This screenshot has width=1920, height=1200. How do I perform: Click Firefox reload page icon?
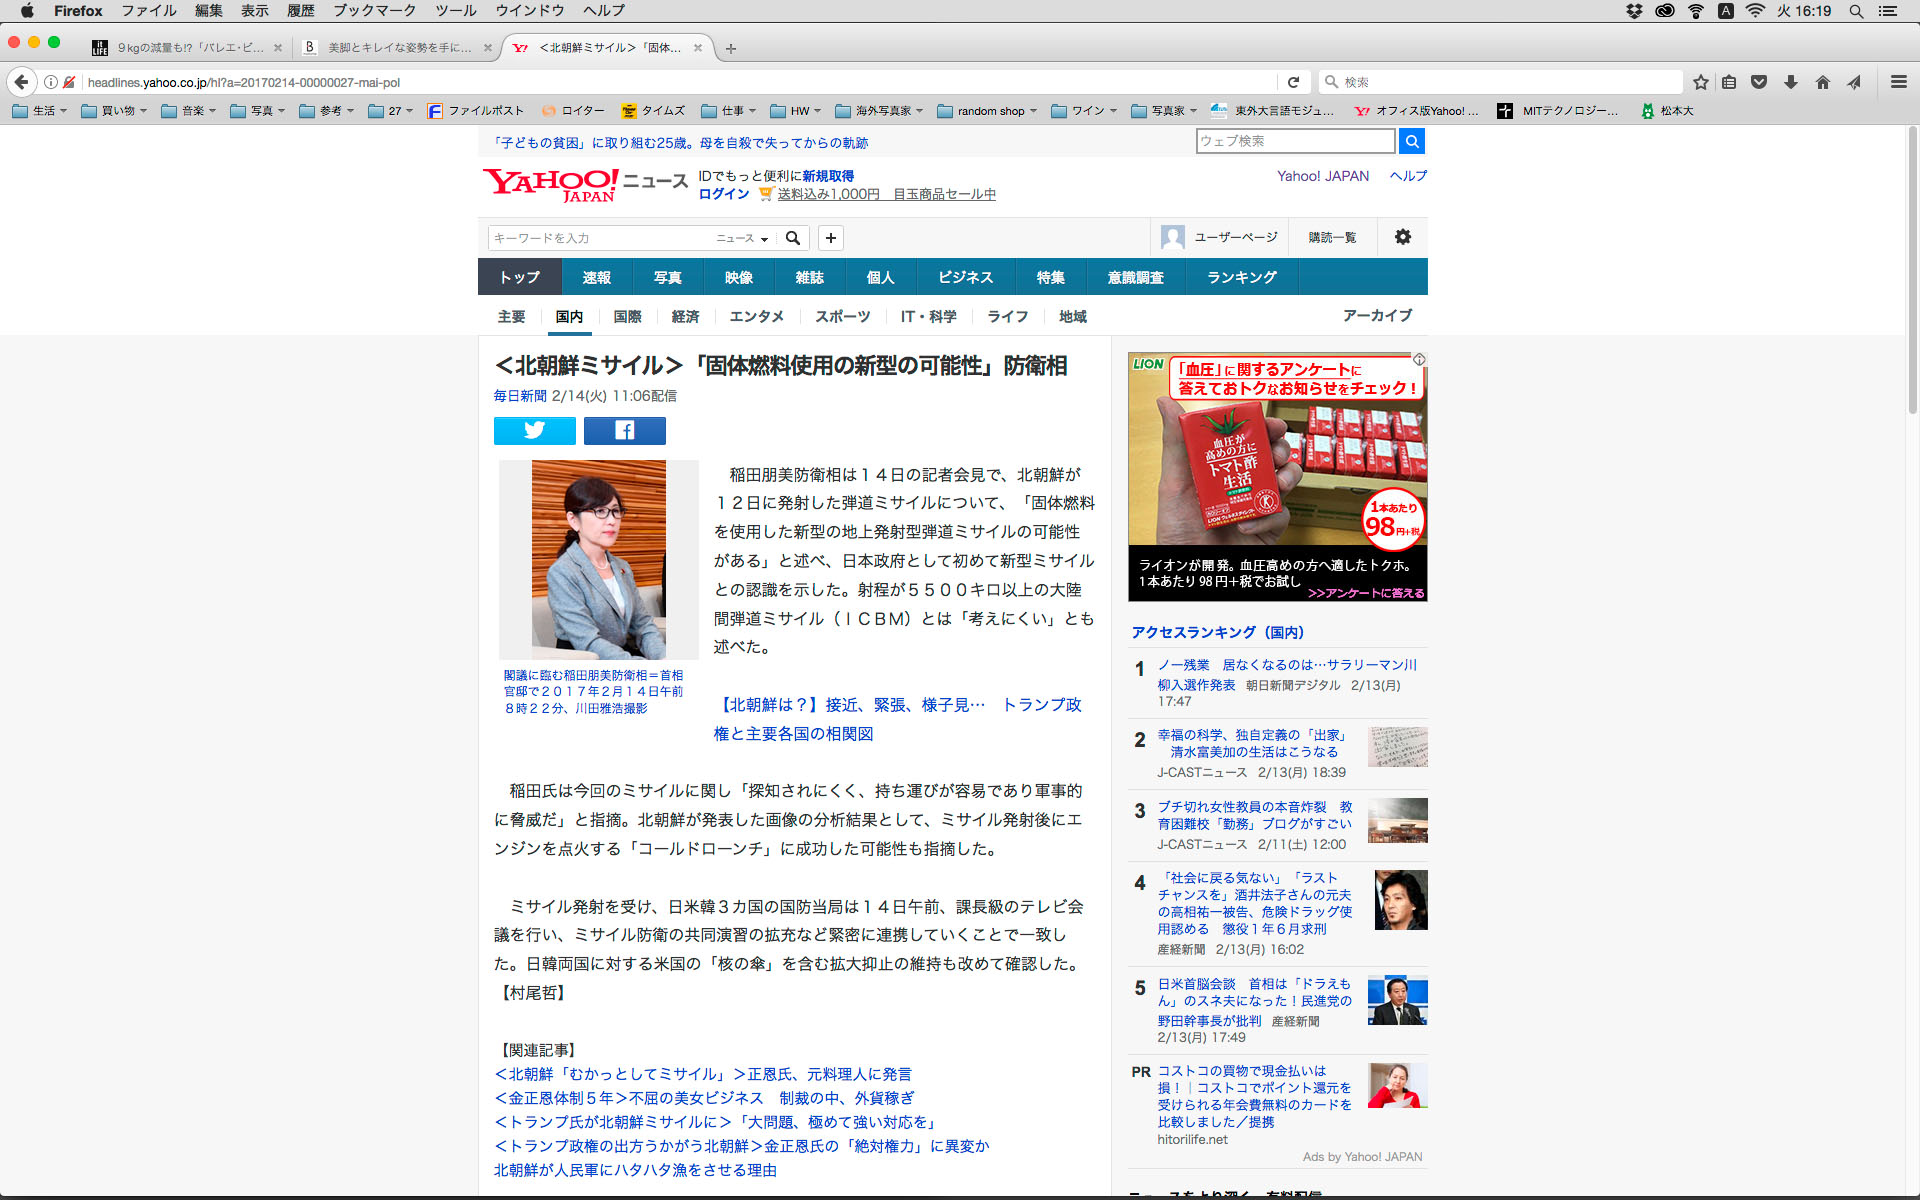coord(1293,82)
